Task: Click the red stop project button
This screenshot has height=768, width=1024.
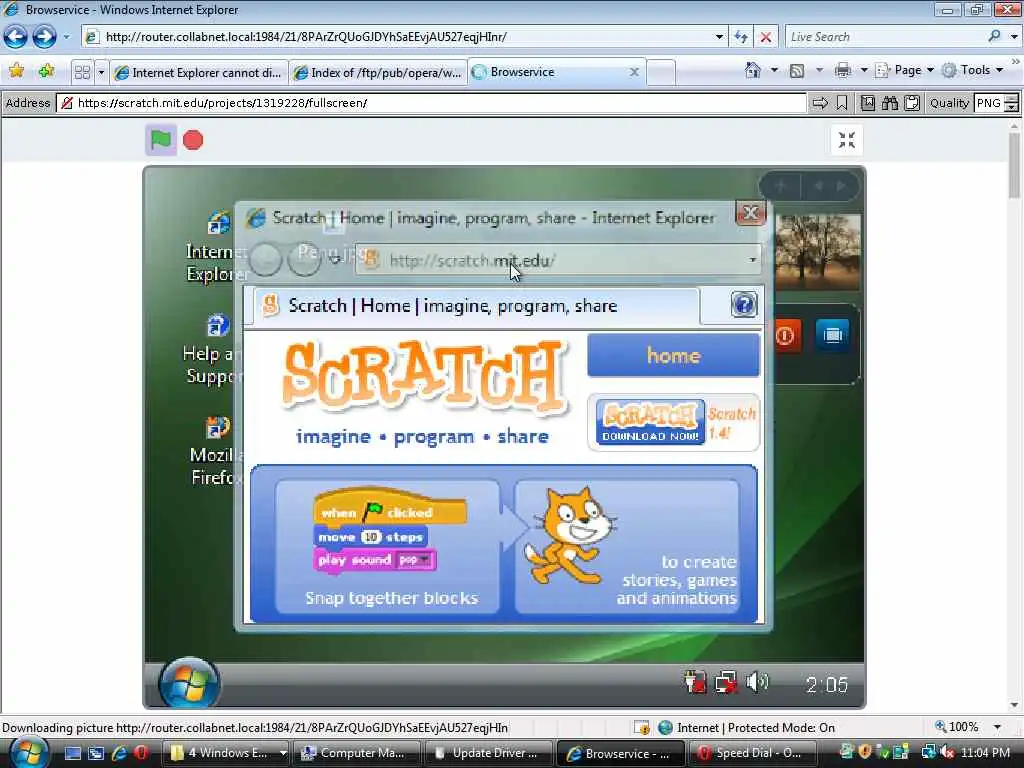Action: tap(193, 140)
